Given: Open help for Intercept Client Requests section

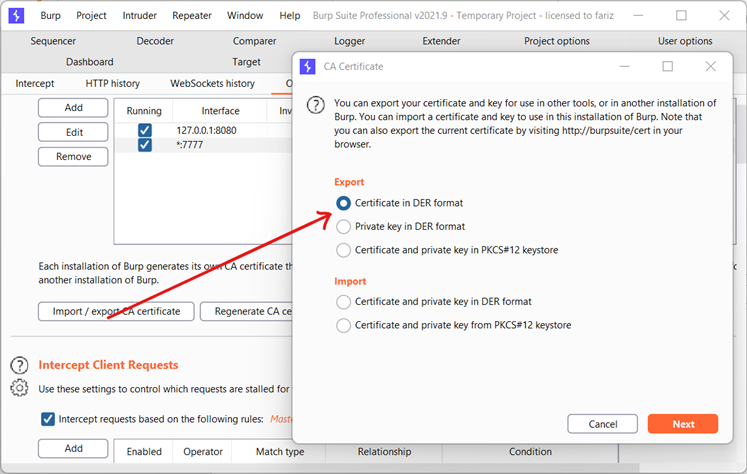Looking at the screenshot, I should (20, 365).
